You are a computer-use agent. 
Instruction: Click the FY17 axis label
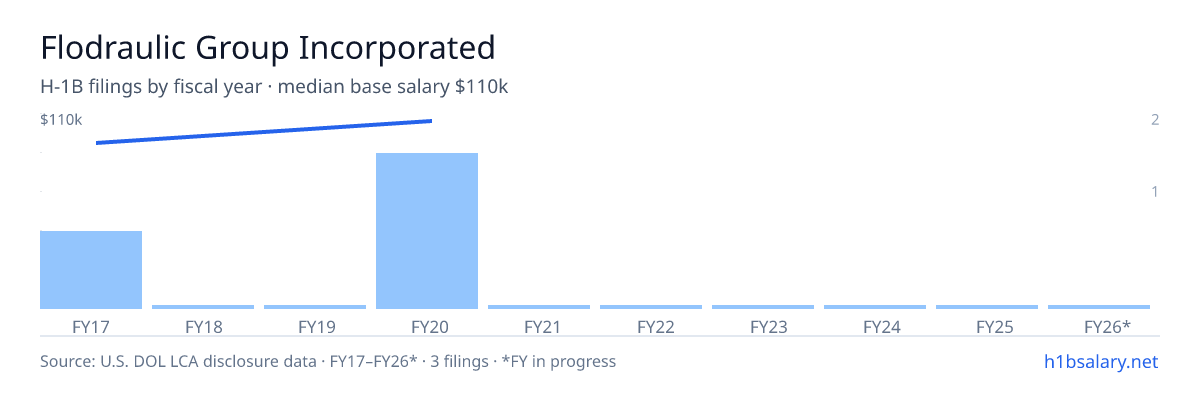pyautogui.click(x=91, y=326)
